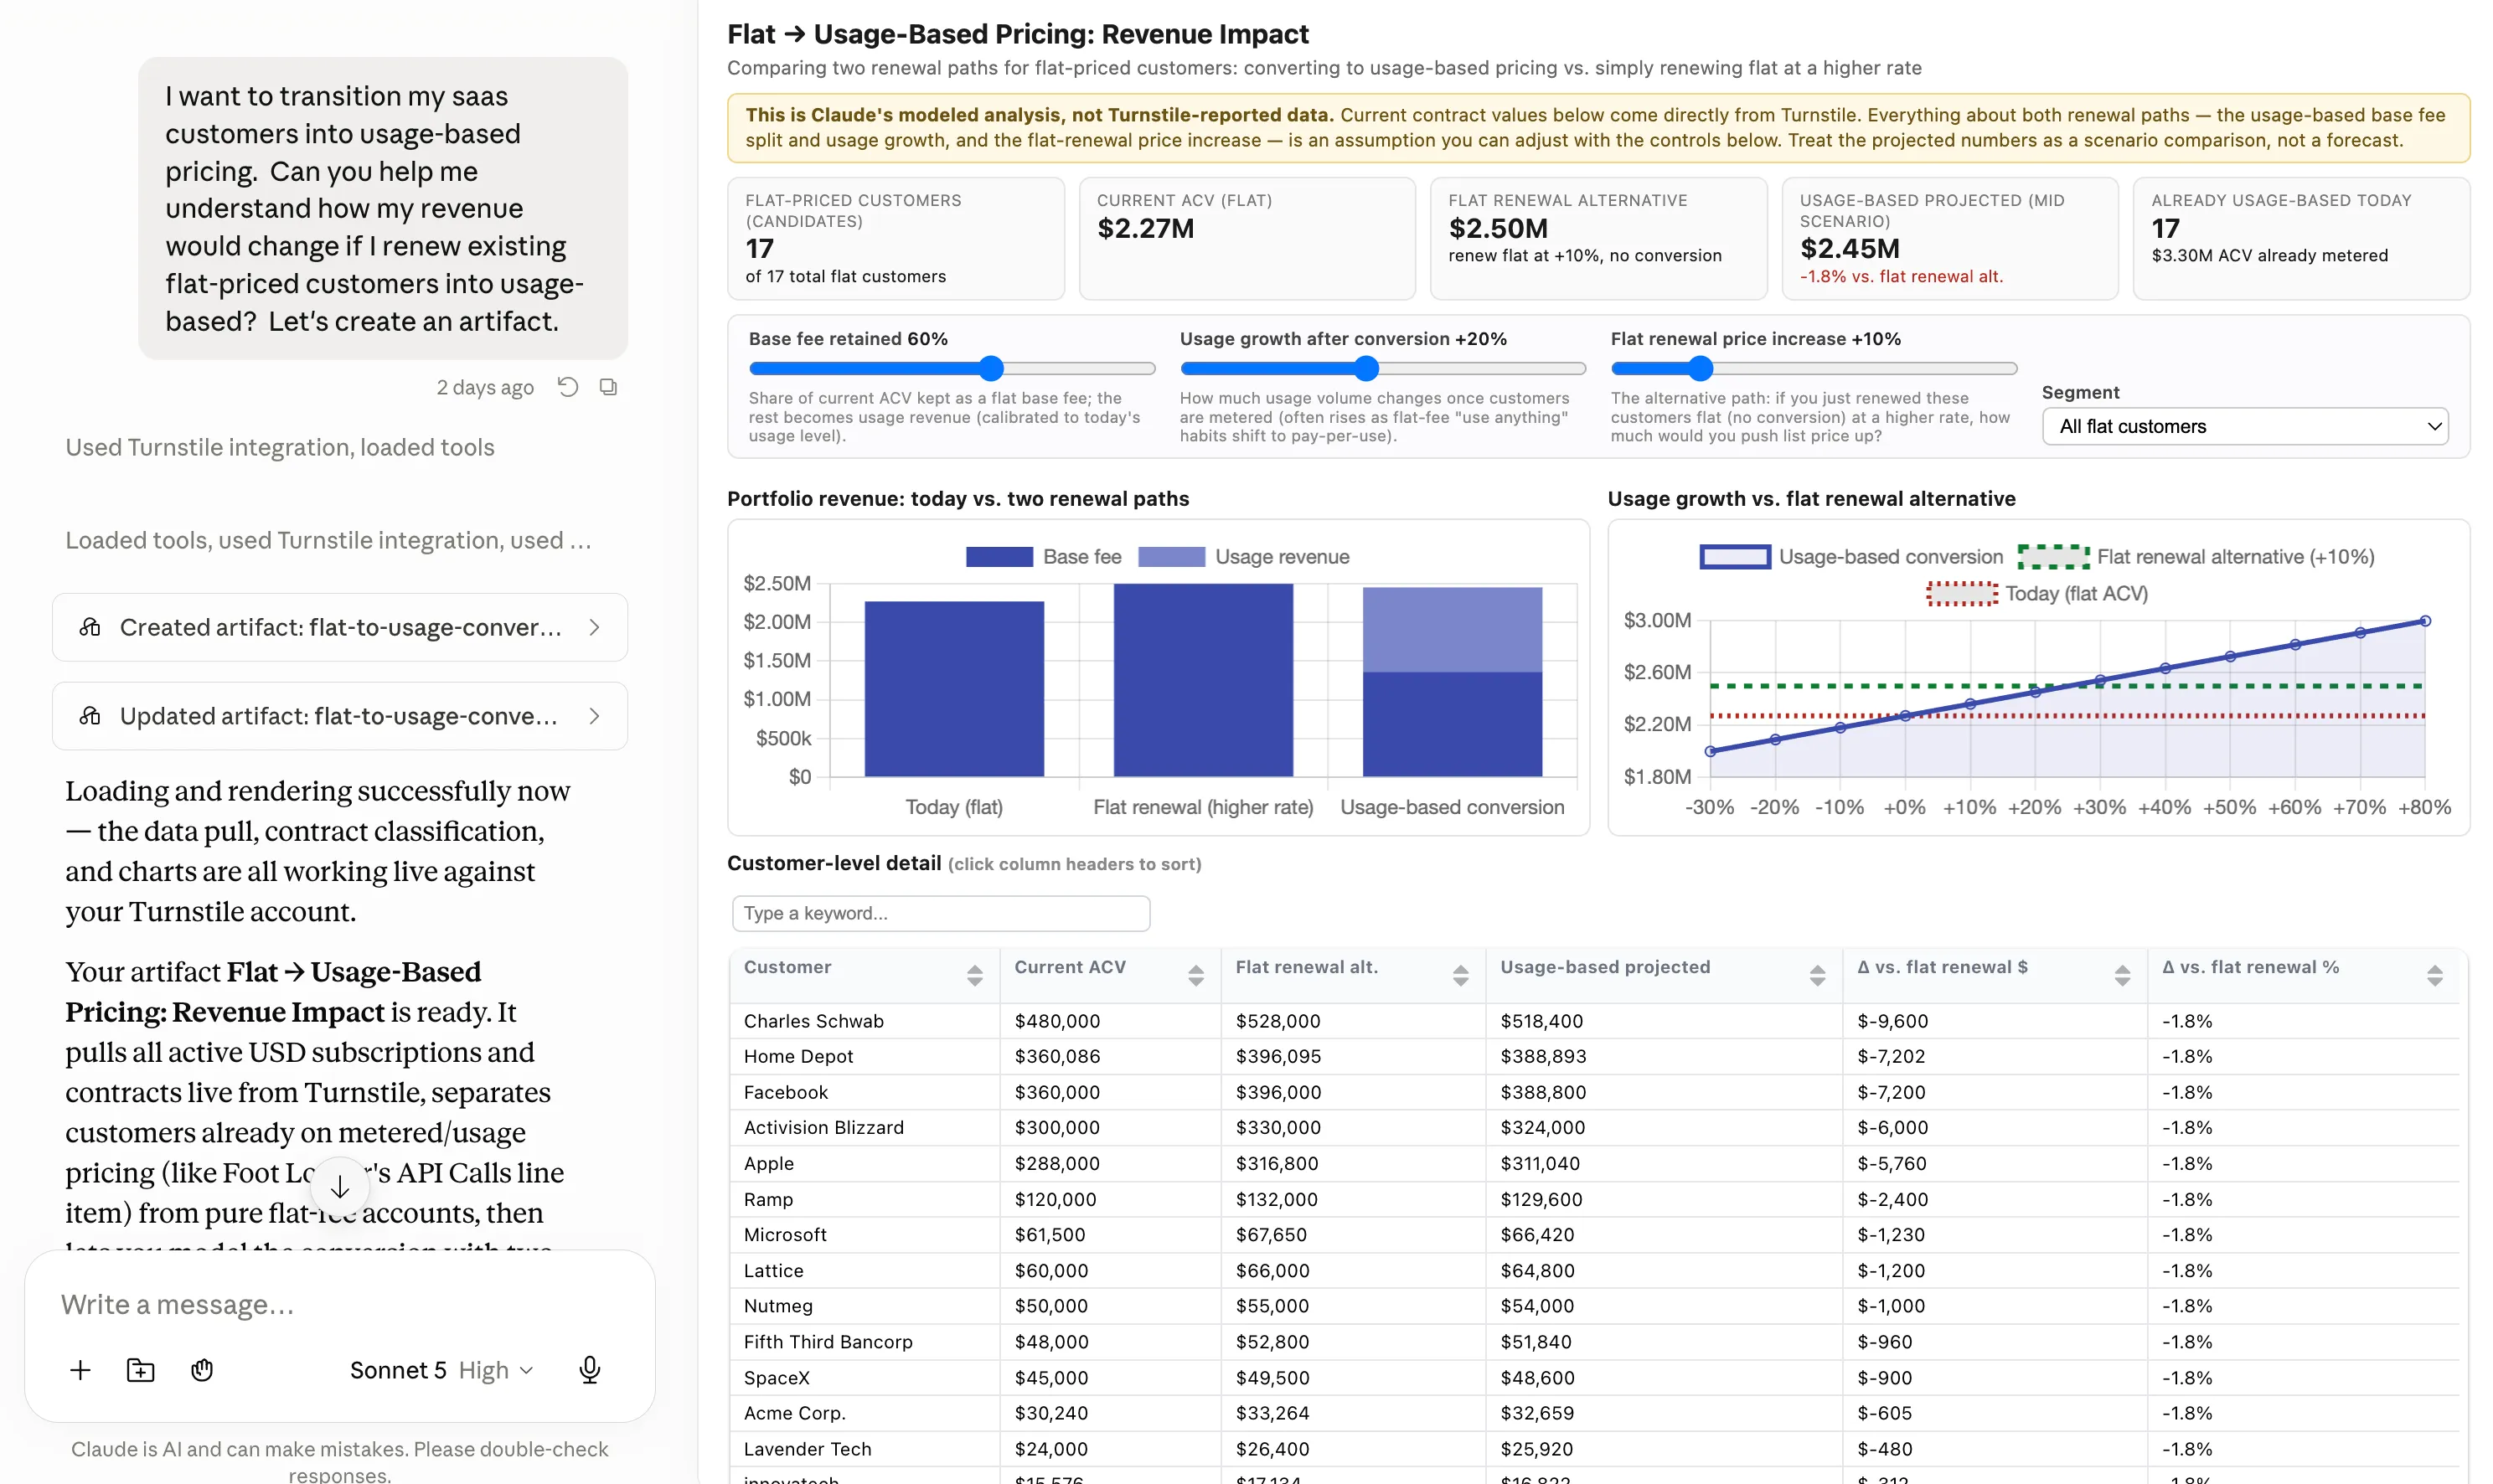Click the artifact icon on the Updated artifact card
This screenshot has height=1484, width=2493.
click(x=90, y=716)
